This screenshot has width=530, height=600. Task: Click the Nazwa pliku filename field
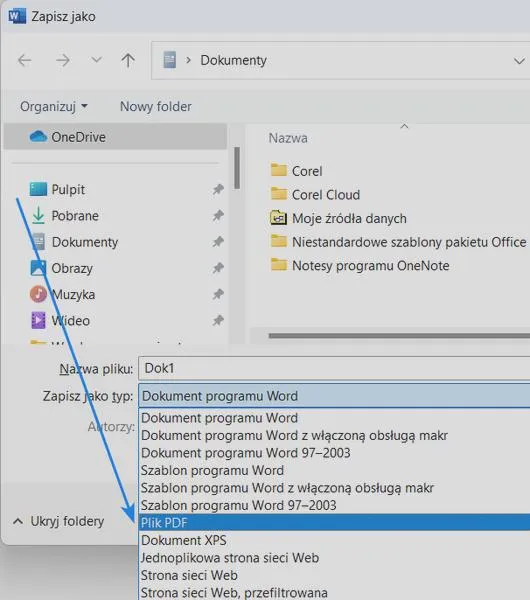(334, 368)
